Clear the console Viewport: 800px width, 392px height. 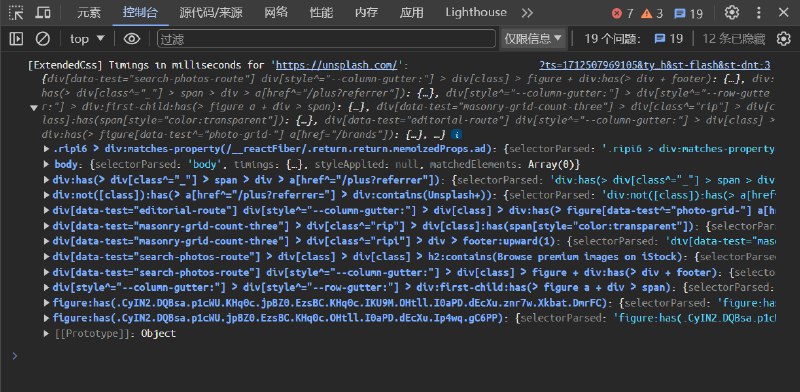point(42,39)
